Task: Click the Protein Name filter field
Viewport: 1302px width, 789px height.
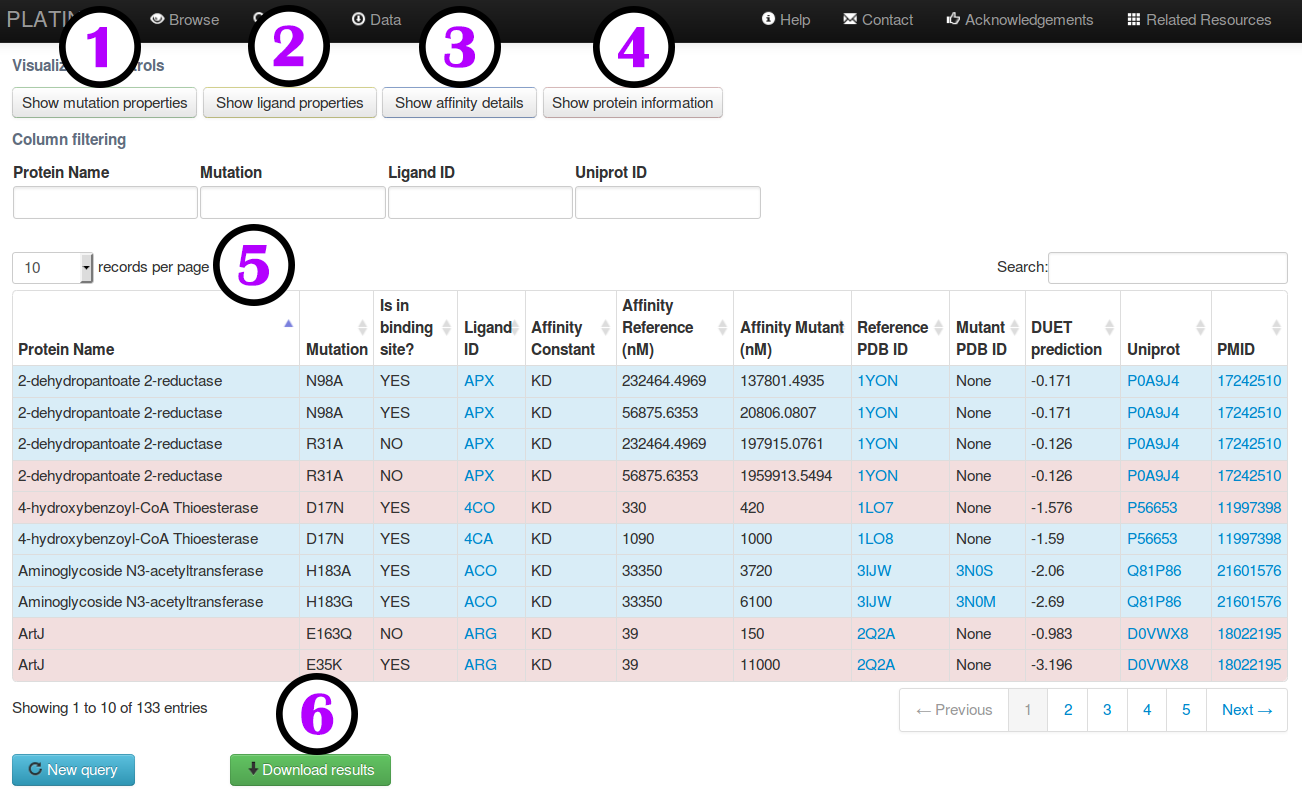Action: tap(105, 203)
